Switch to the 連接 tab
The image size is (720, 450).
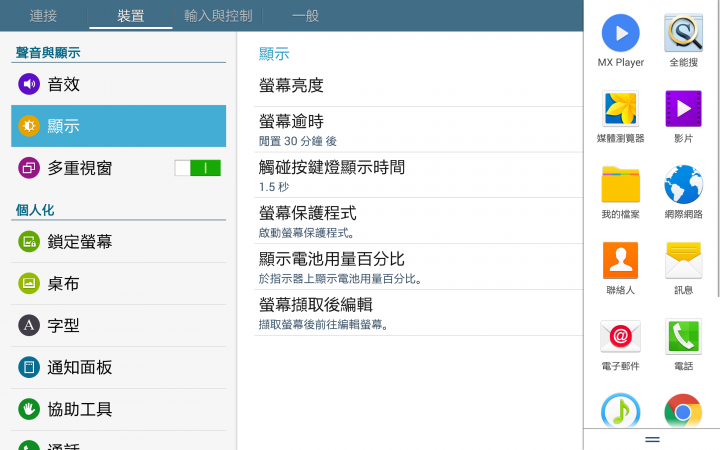pyautogui.click(x=44, y=16)
